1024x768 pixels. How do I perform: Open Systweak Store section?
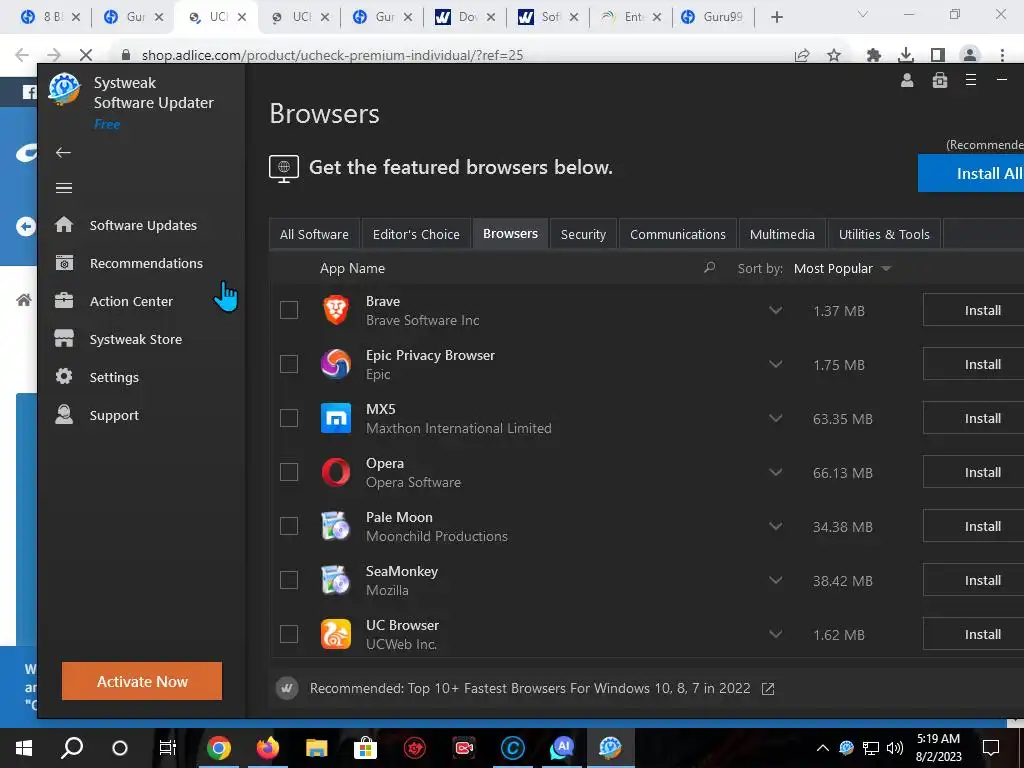click(135, 339)
